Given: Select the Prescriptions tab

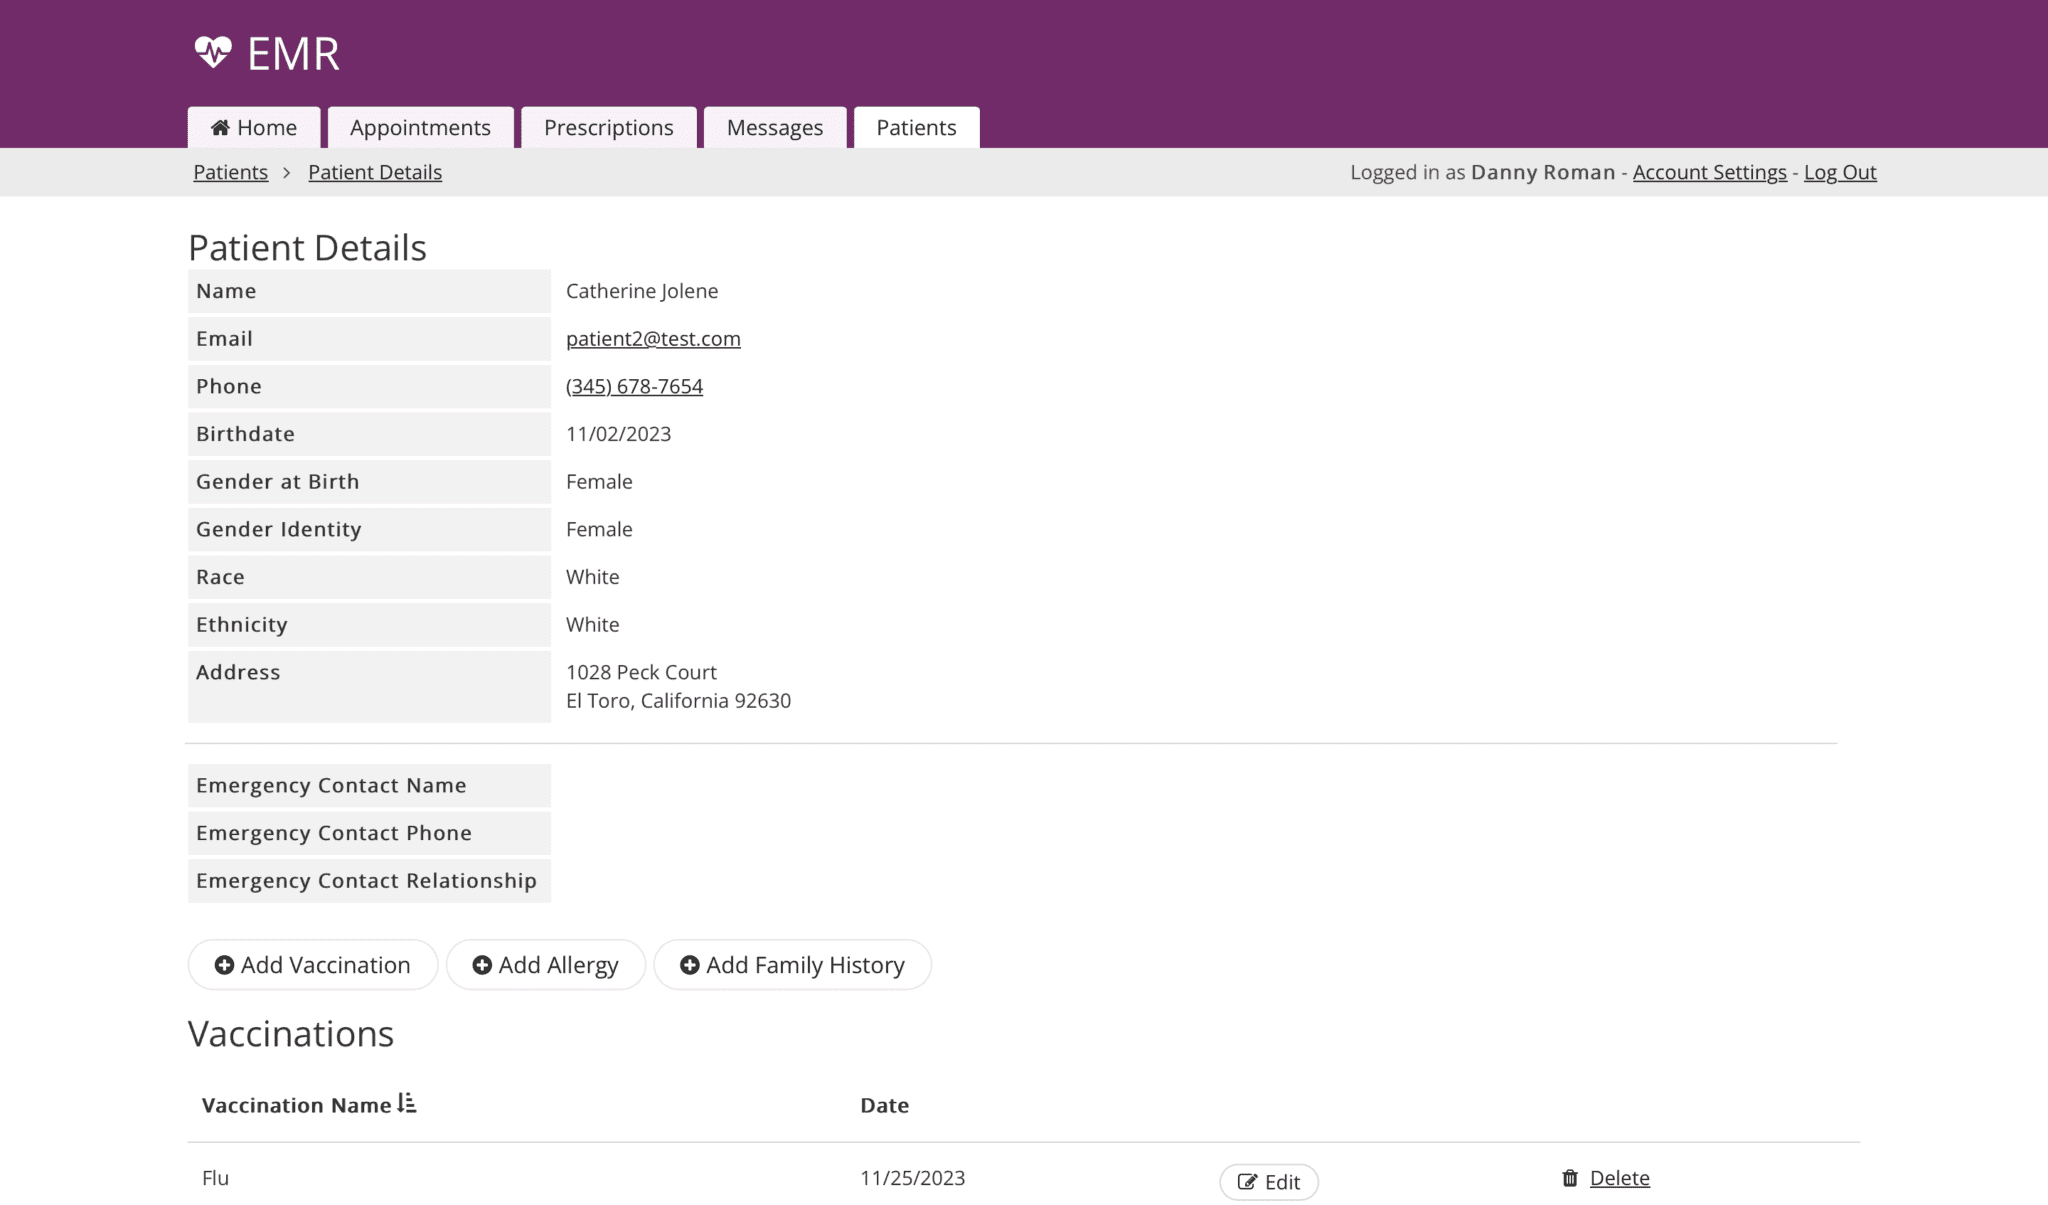Looking at the screenshot, I should point(608,128).
